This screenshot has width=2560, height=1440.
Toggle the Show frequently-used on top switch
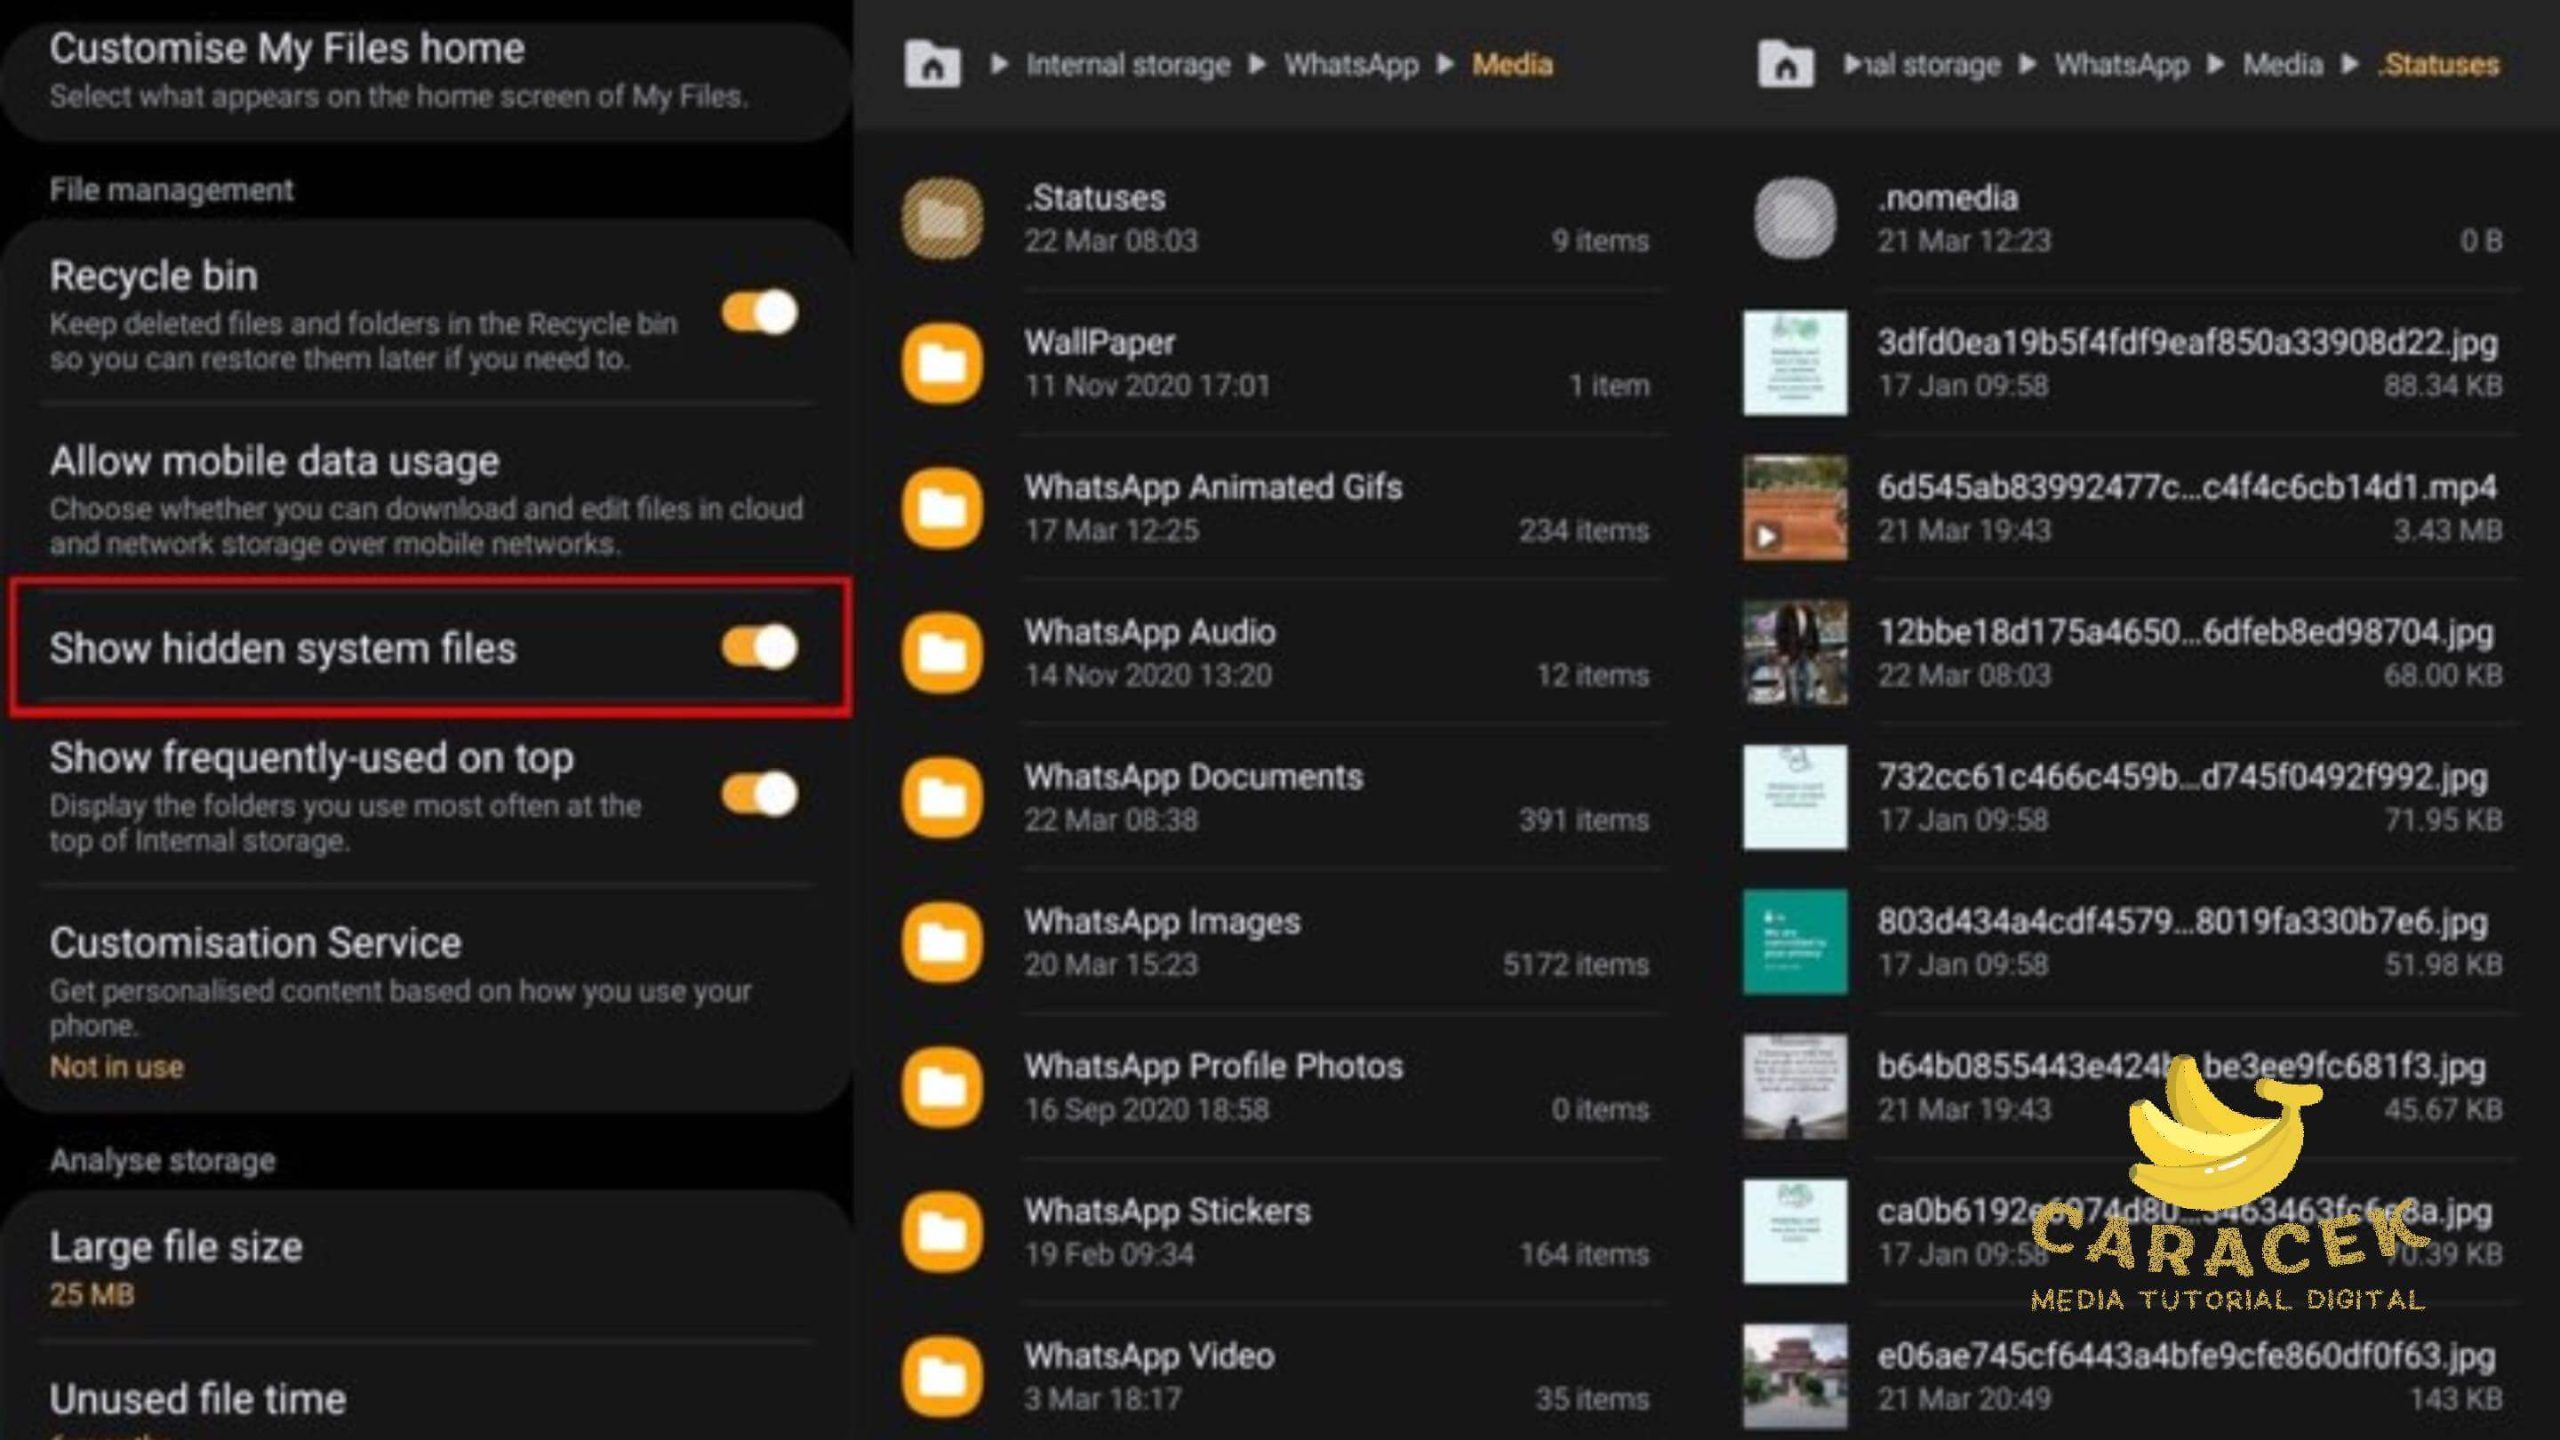760,795
